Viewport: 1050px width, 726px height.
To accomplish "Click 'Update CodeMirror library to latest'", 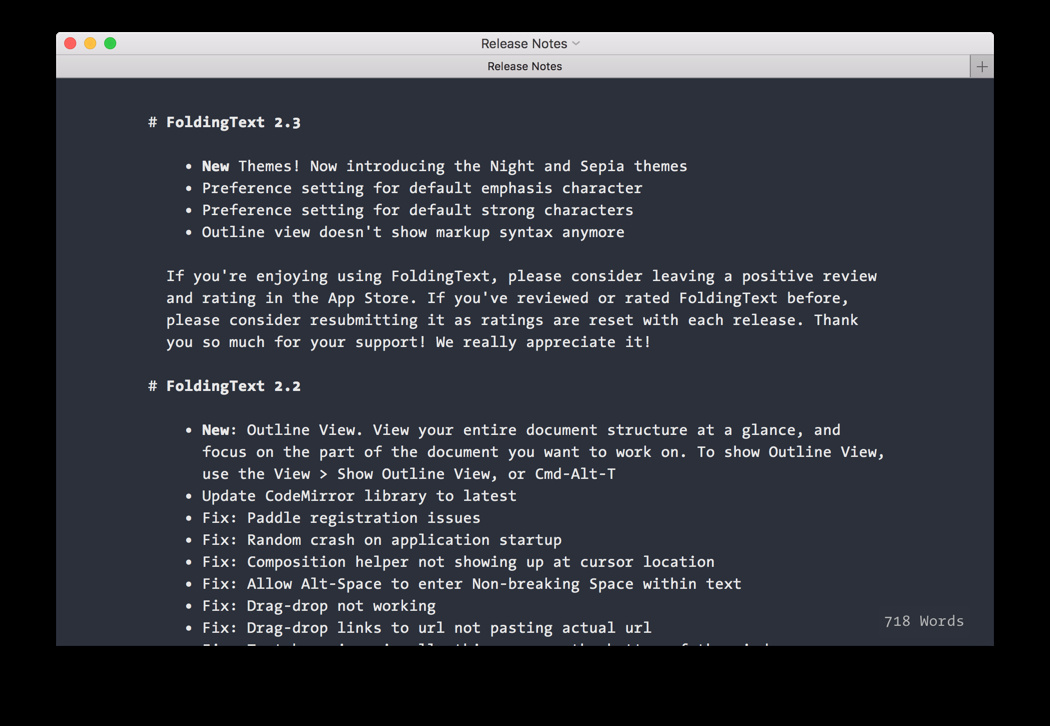I will [359, 496].
